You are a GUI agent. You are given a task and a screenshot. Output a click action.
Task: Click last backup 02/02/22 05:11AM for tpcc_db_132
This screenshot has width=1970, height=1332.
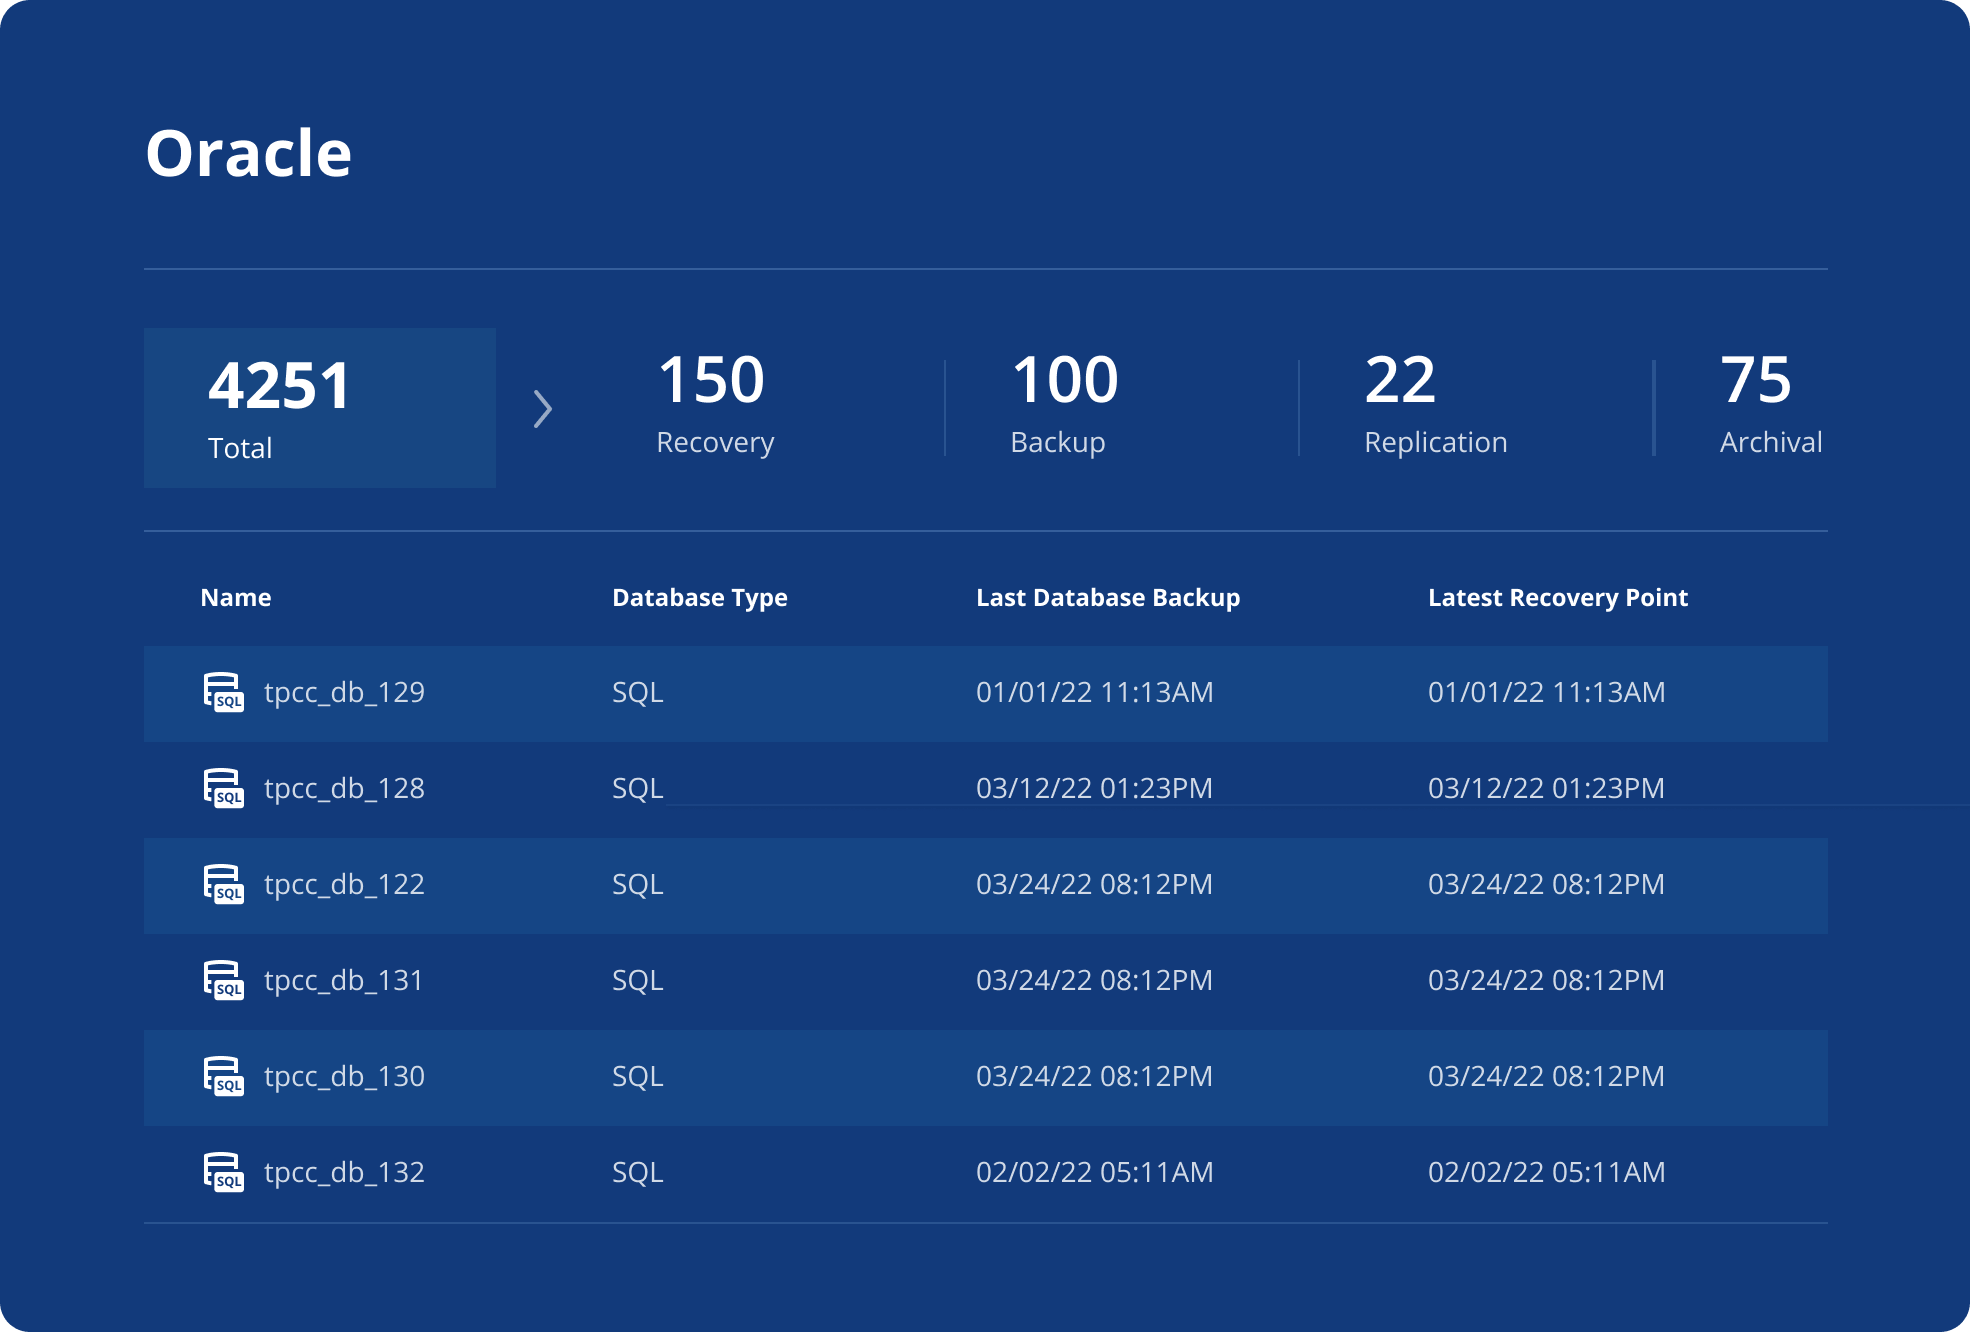pyautogui.click(x=1095, y=1172)
